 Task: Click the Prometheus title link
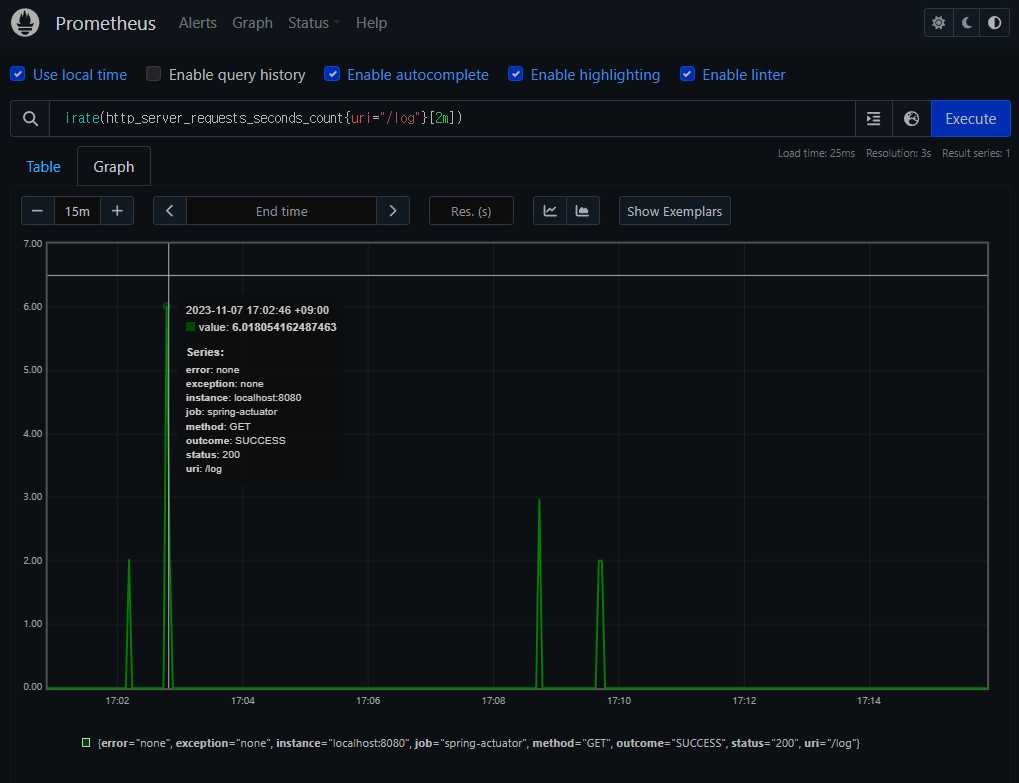(105, 23)
